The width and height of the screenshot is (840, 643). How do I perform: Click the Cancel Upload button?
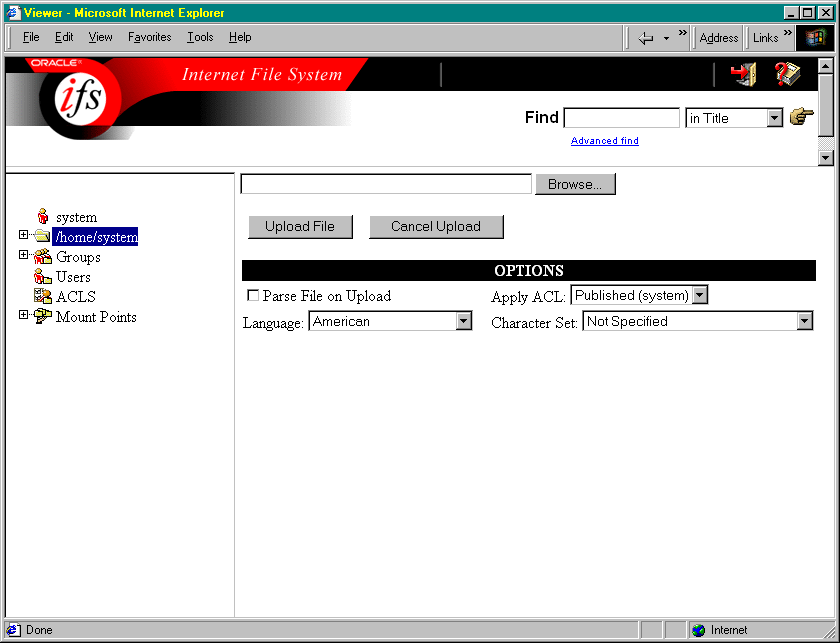436,226
